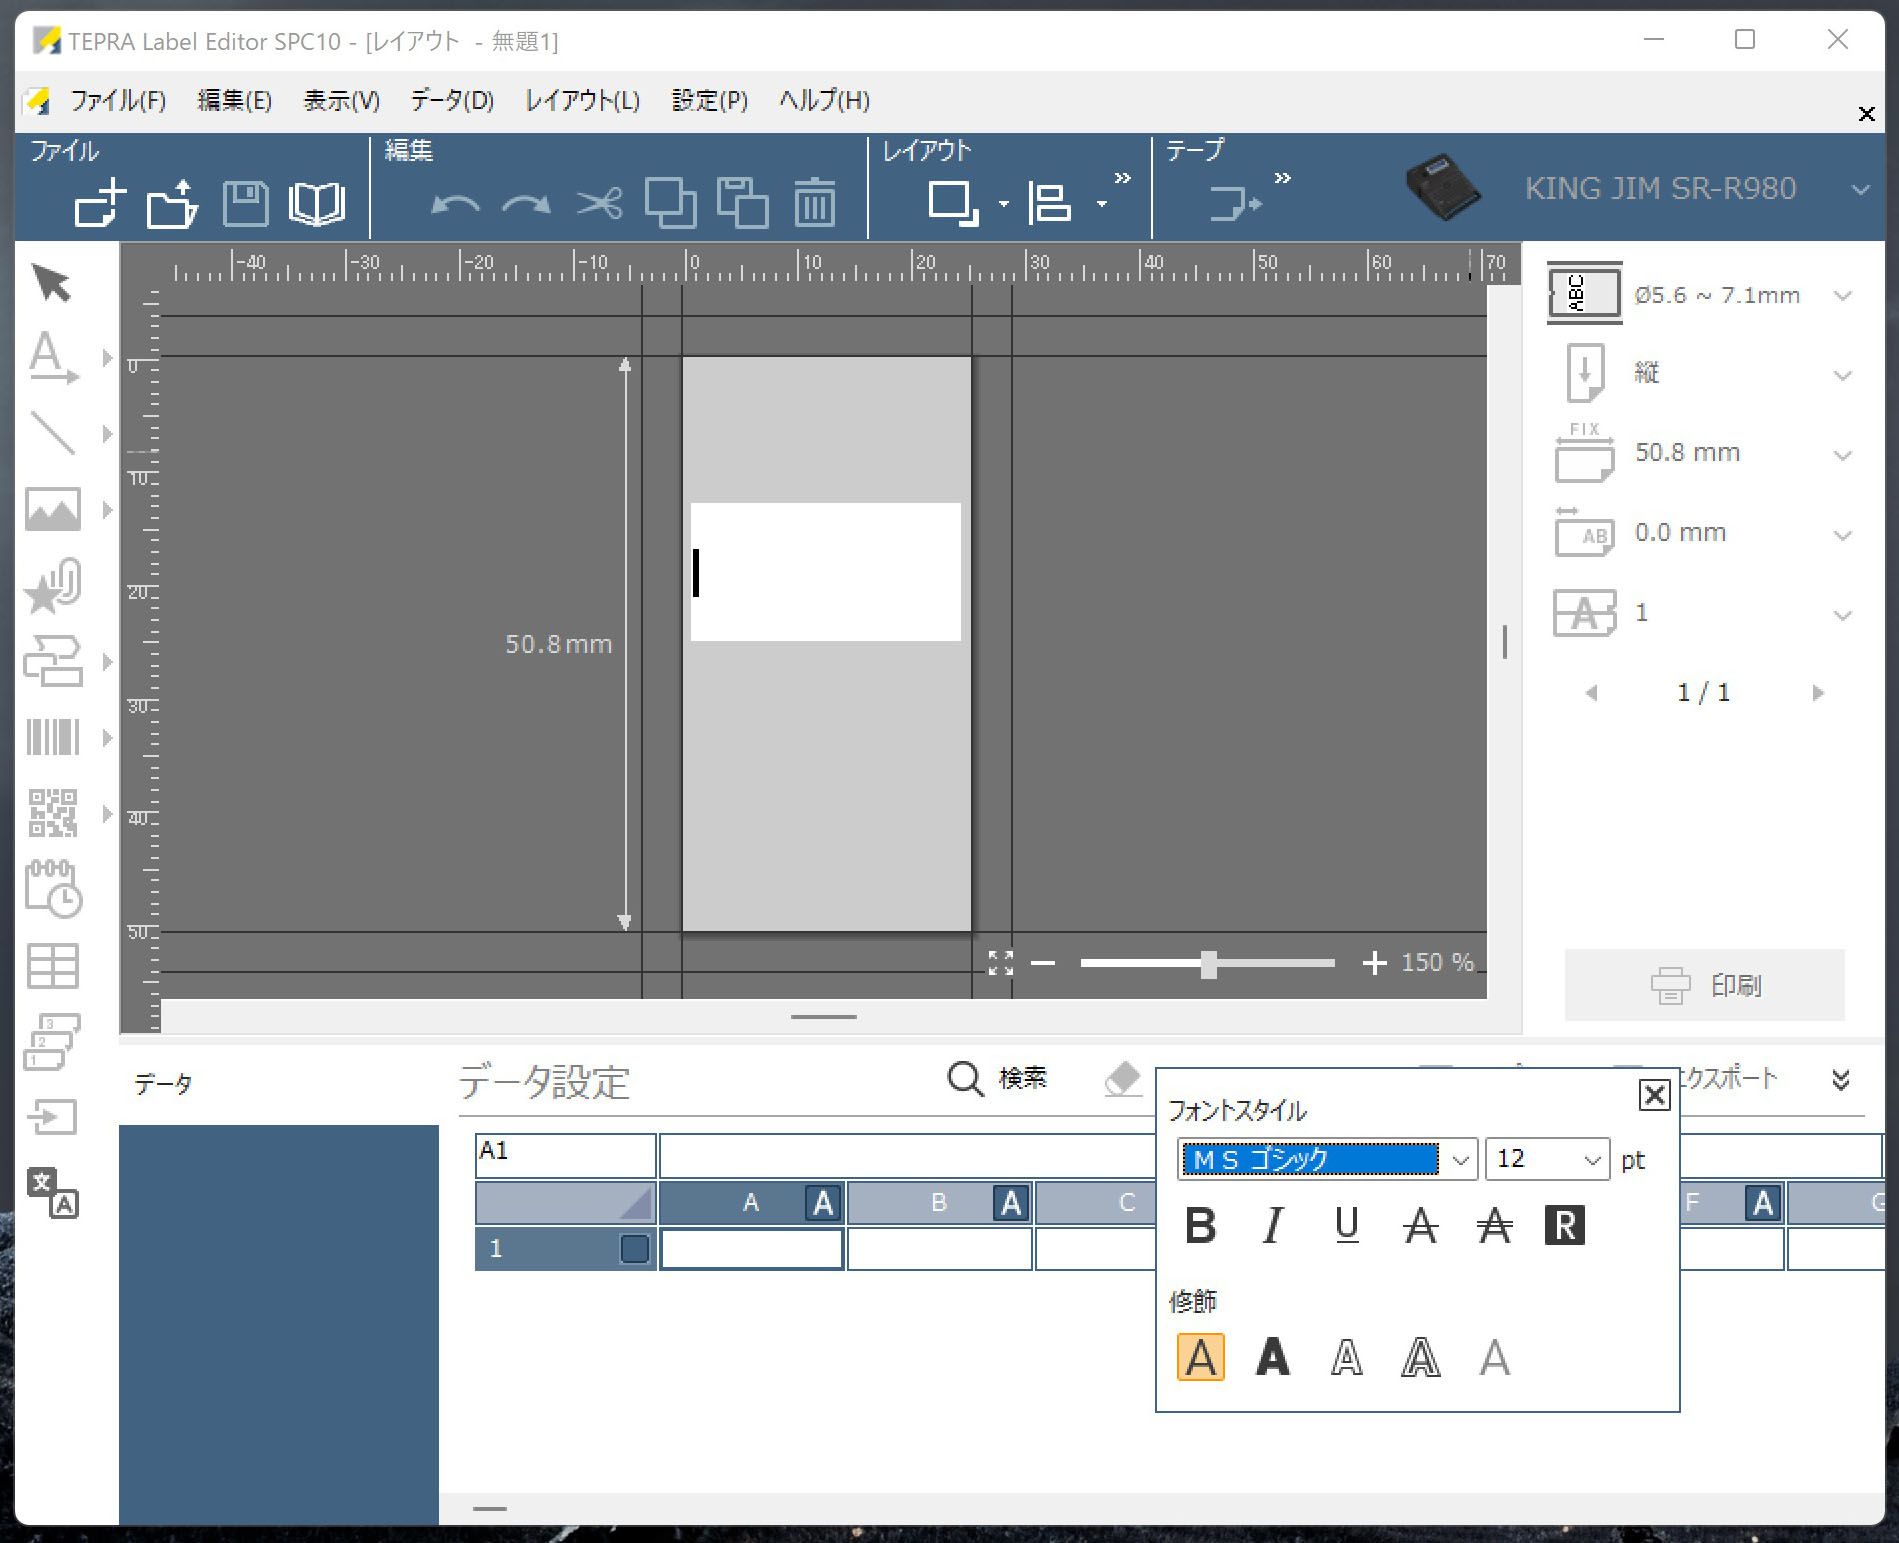Screen dimensions: 1899x1543
Task: Click the 印刷 print button
Action: pyautogui.click(x=1704, y=985)
